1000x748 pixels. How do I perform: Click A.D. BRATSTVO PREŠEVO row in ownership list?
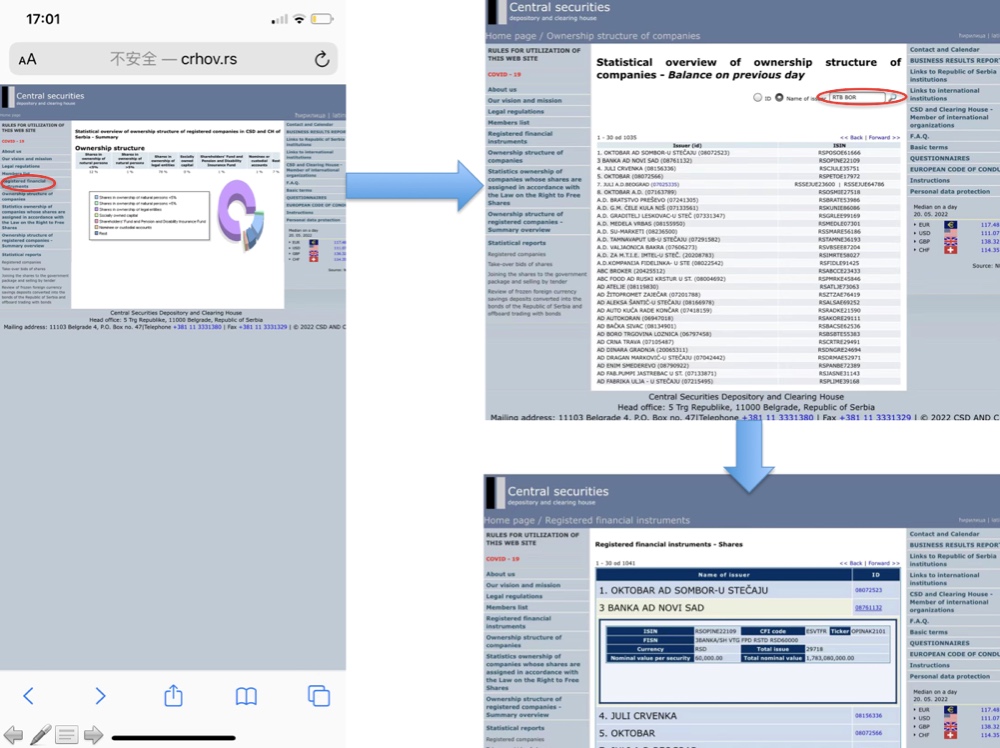point(748,200)
